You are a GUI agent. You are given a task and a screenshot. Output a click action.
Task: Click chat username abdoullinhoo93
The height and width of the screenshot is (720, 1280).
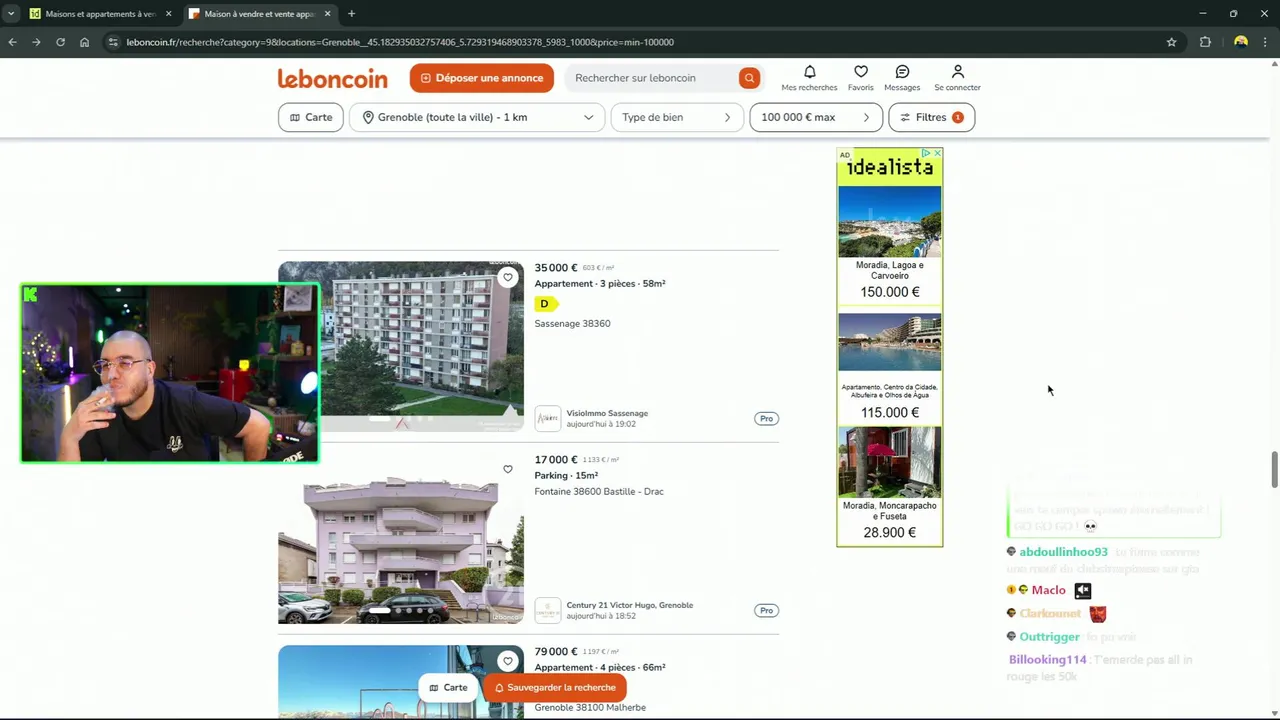click(1063, 552)
